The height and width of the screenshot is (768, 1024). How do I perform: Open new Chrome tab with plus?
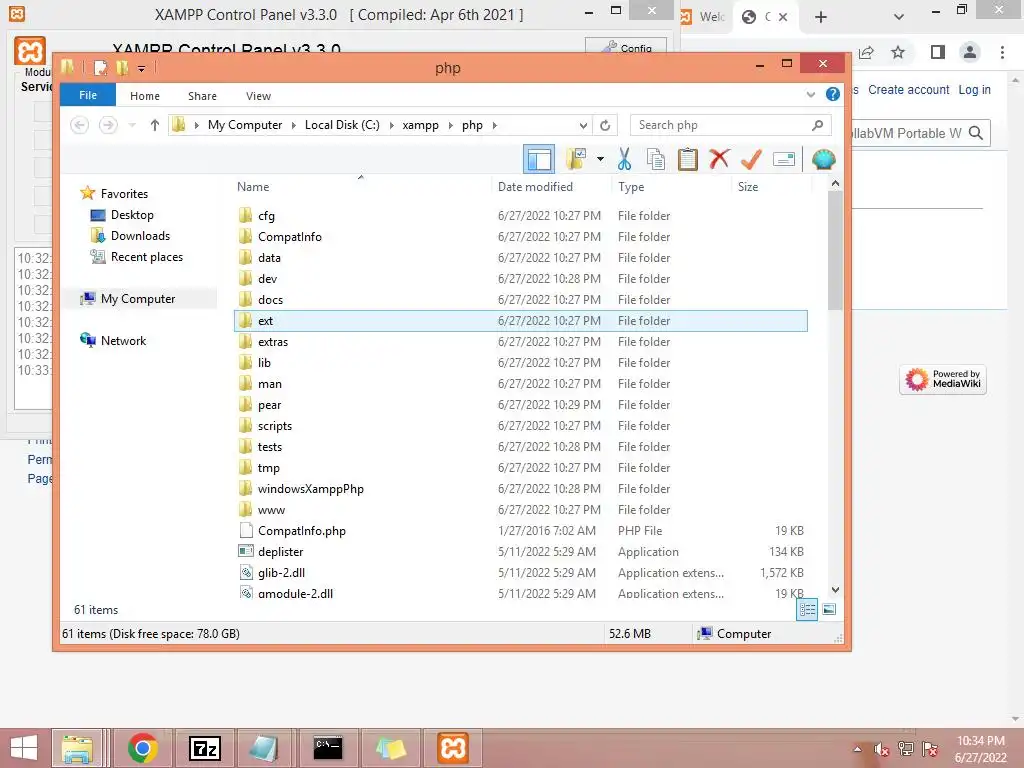821,17
